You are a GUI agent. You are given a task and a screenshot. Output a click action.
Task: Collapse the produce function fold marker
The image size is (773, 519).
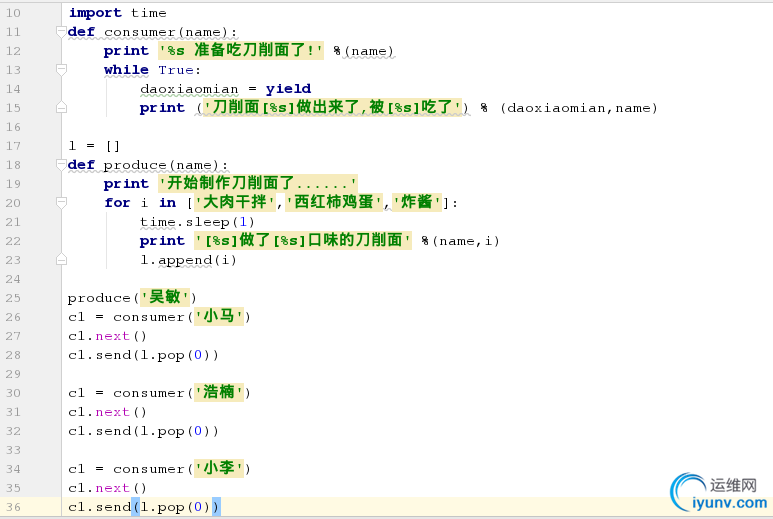tap(61, 165)
